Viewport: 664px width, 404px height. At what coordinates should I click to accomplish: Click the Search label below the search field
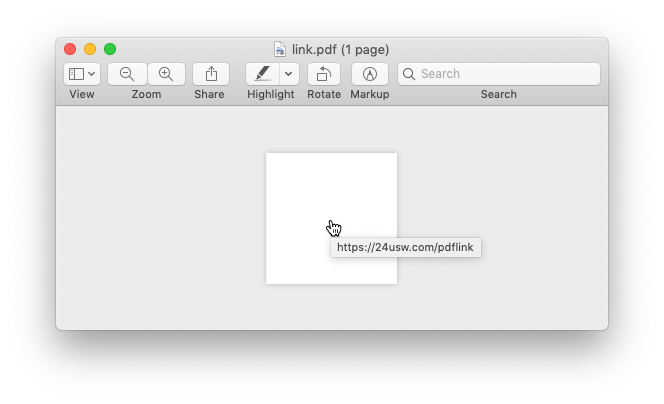click(499, 94)
